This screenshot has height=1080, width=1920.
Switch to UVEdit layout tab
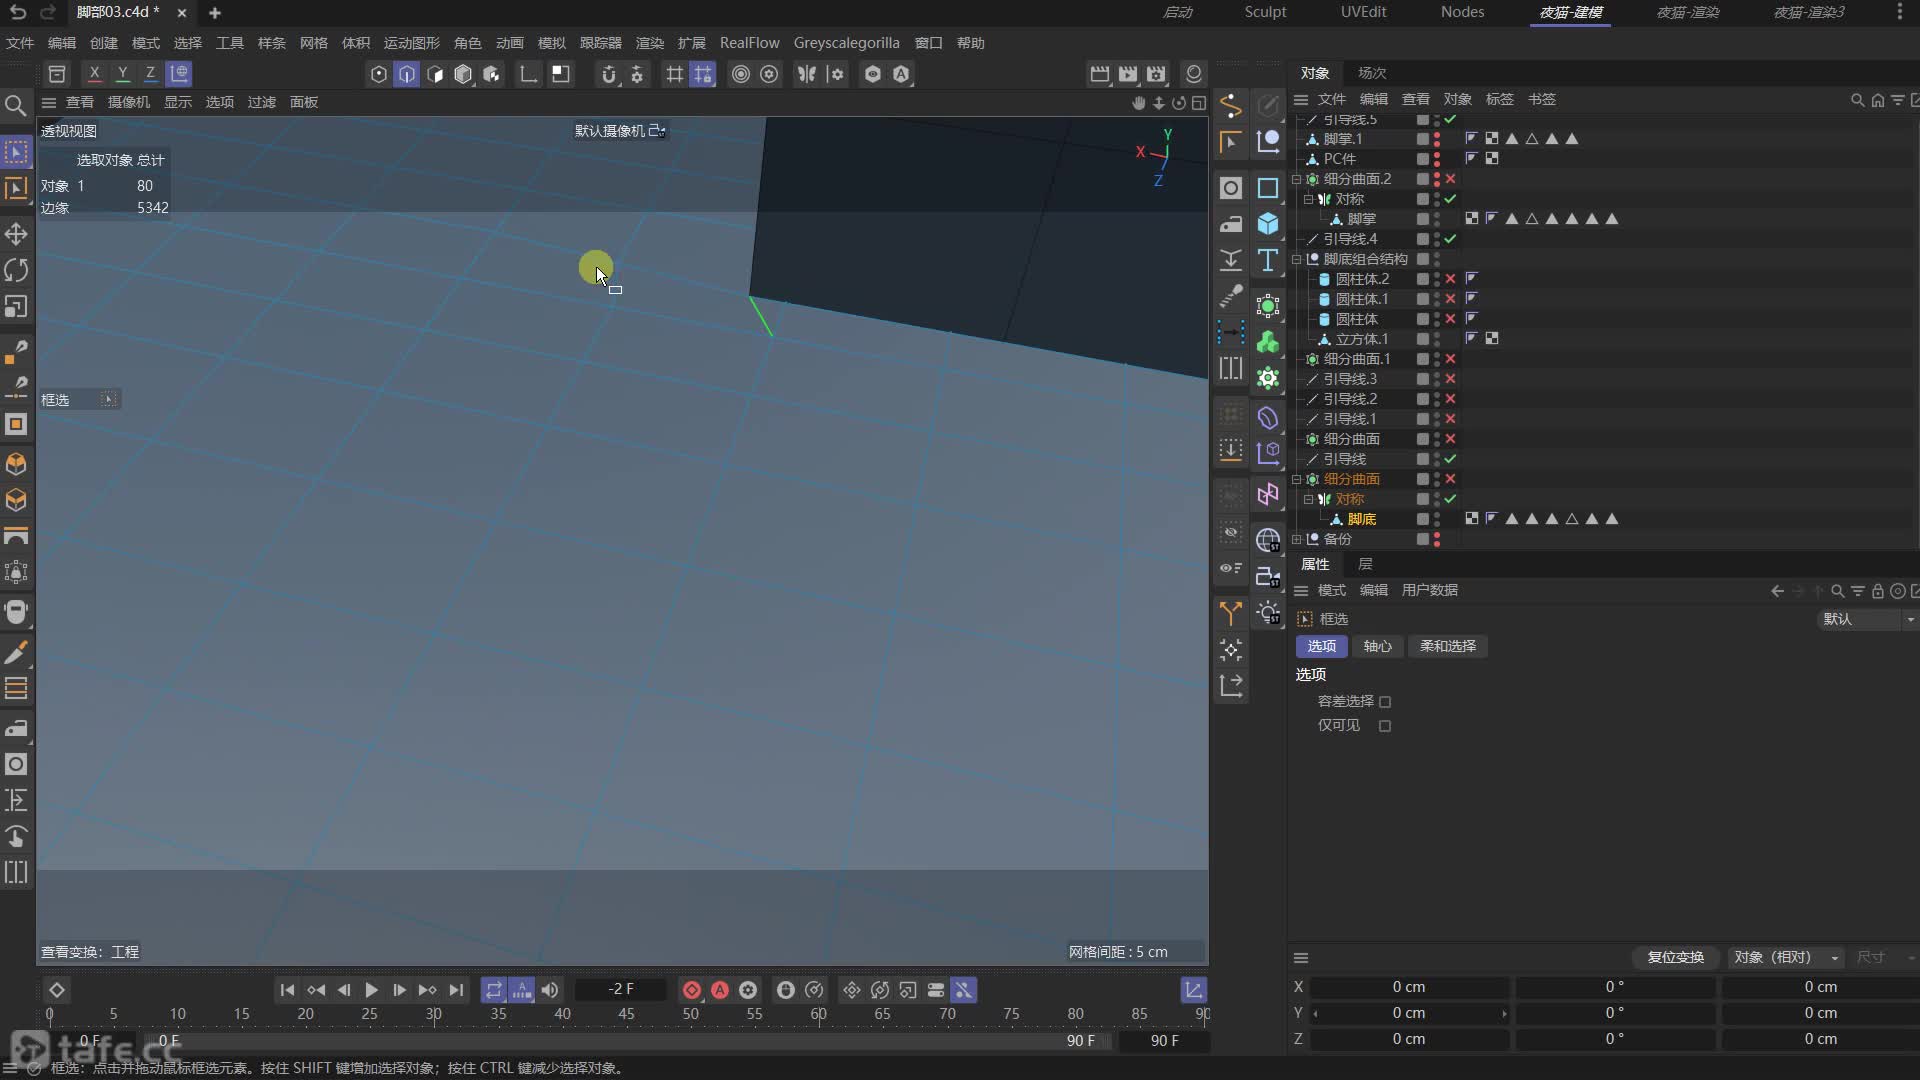[1363, 12]
